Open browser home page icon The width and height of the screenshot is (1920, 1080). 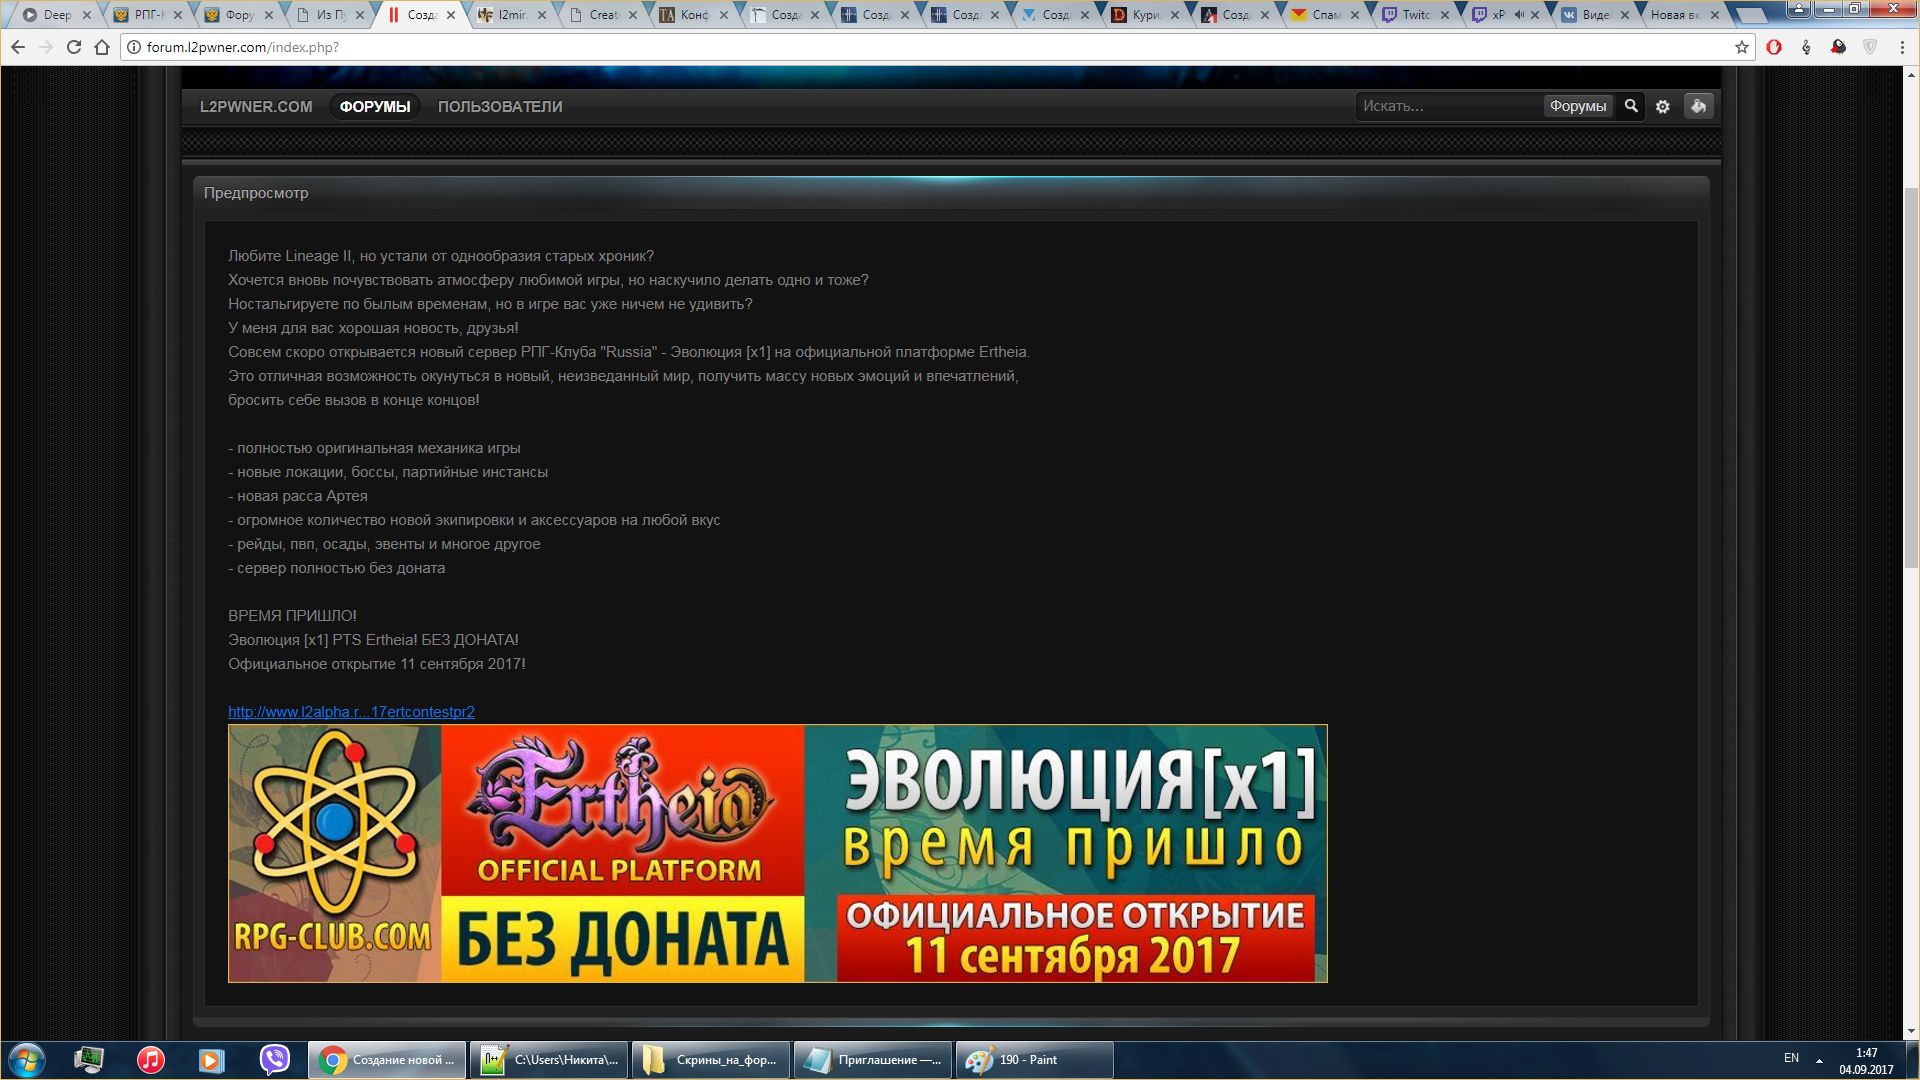pyautogui.click(x=102, y=47)
